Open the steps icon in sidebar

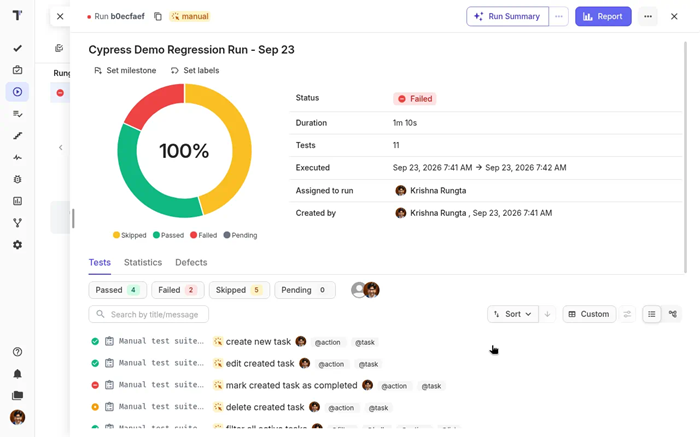point(17,136)
